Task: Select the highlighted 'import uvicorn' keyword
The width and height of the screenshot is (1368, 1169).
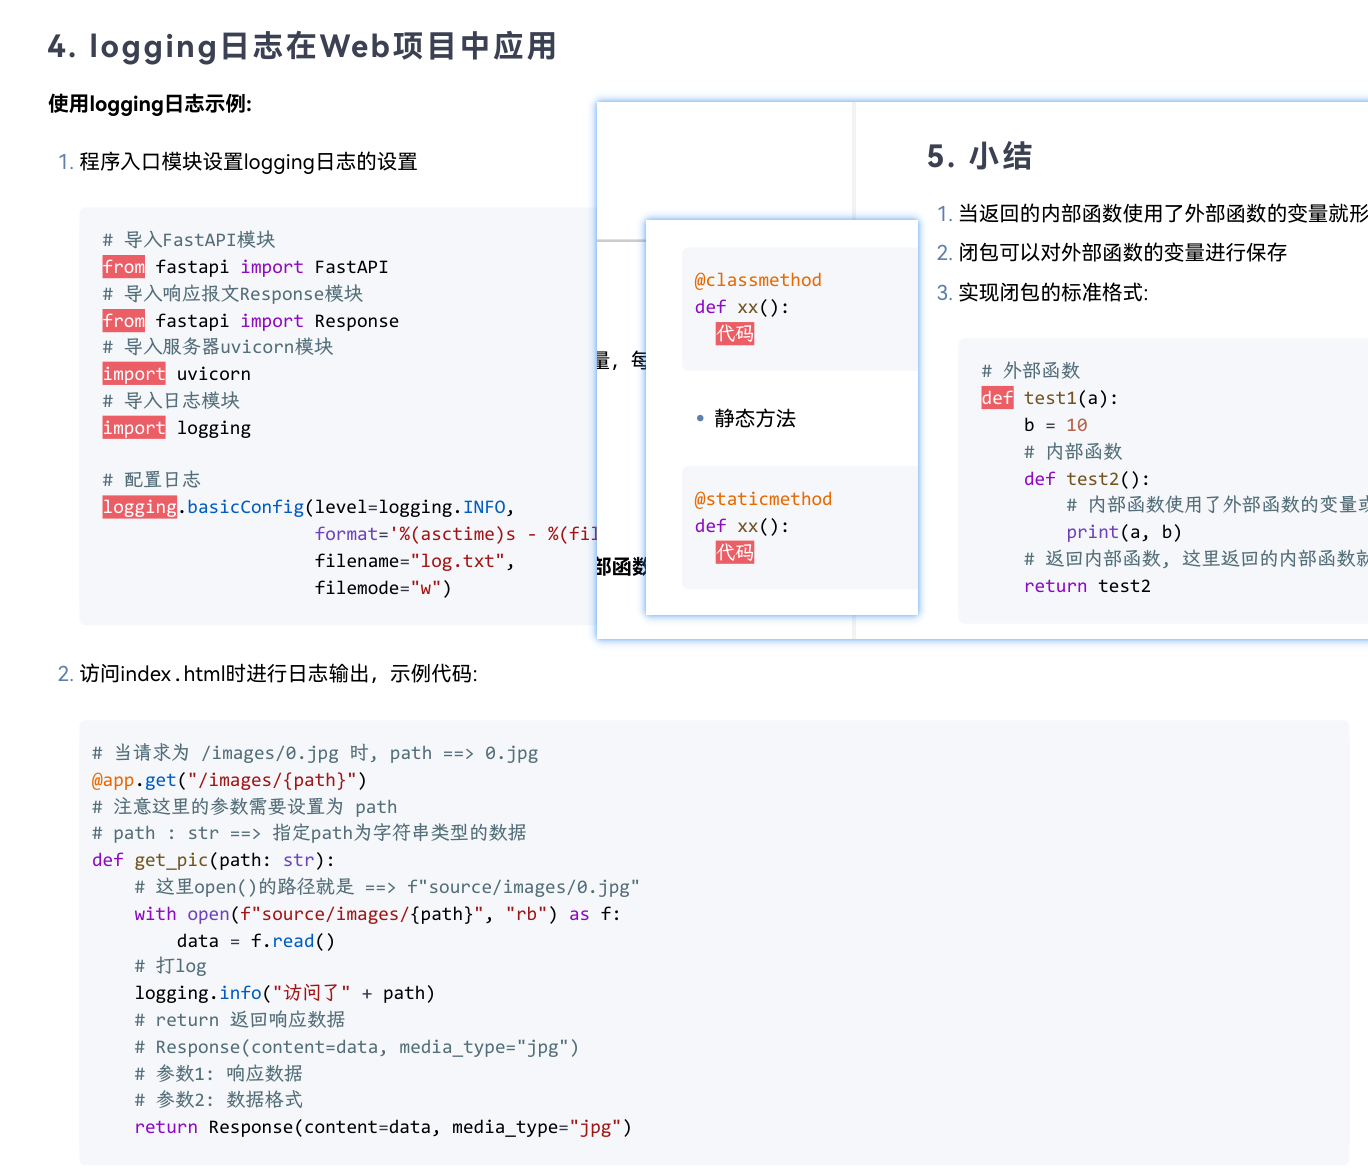Action: click(x=133, y=373)
